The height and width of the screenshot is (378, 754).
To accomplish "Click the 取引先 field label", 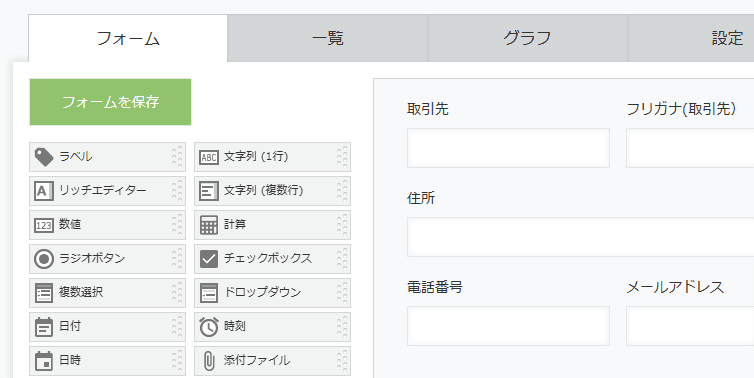I will pos(427,109).
